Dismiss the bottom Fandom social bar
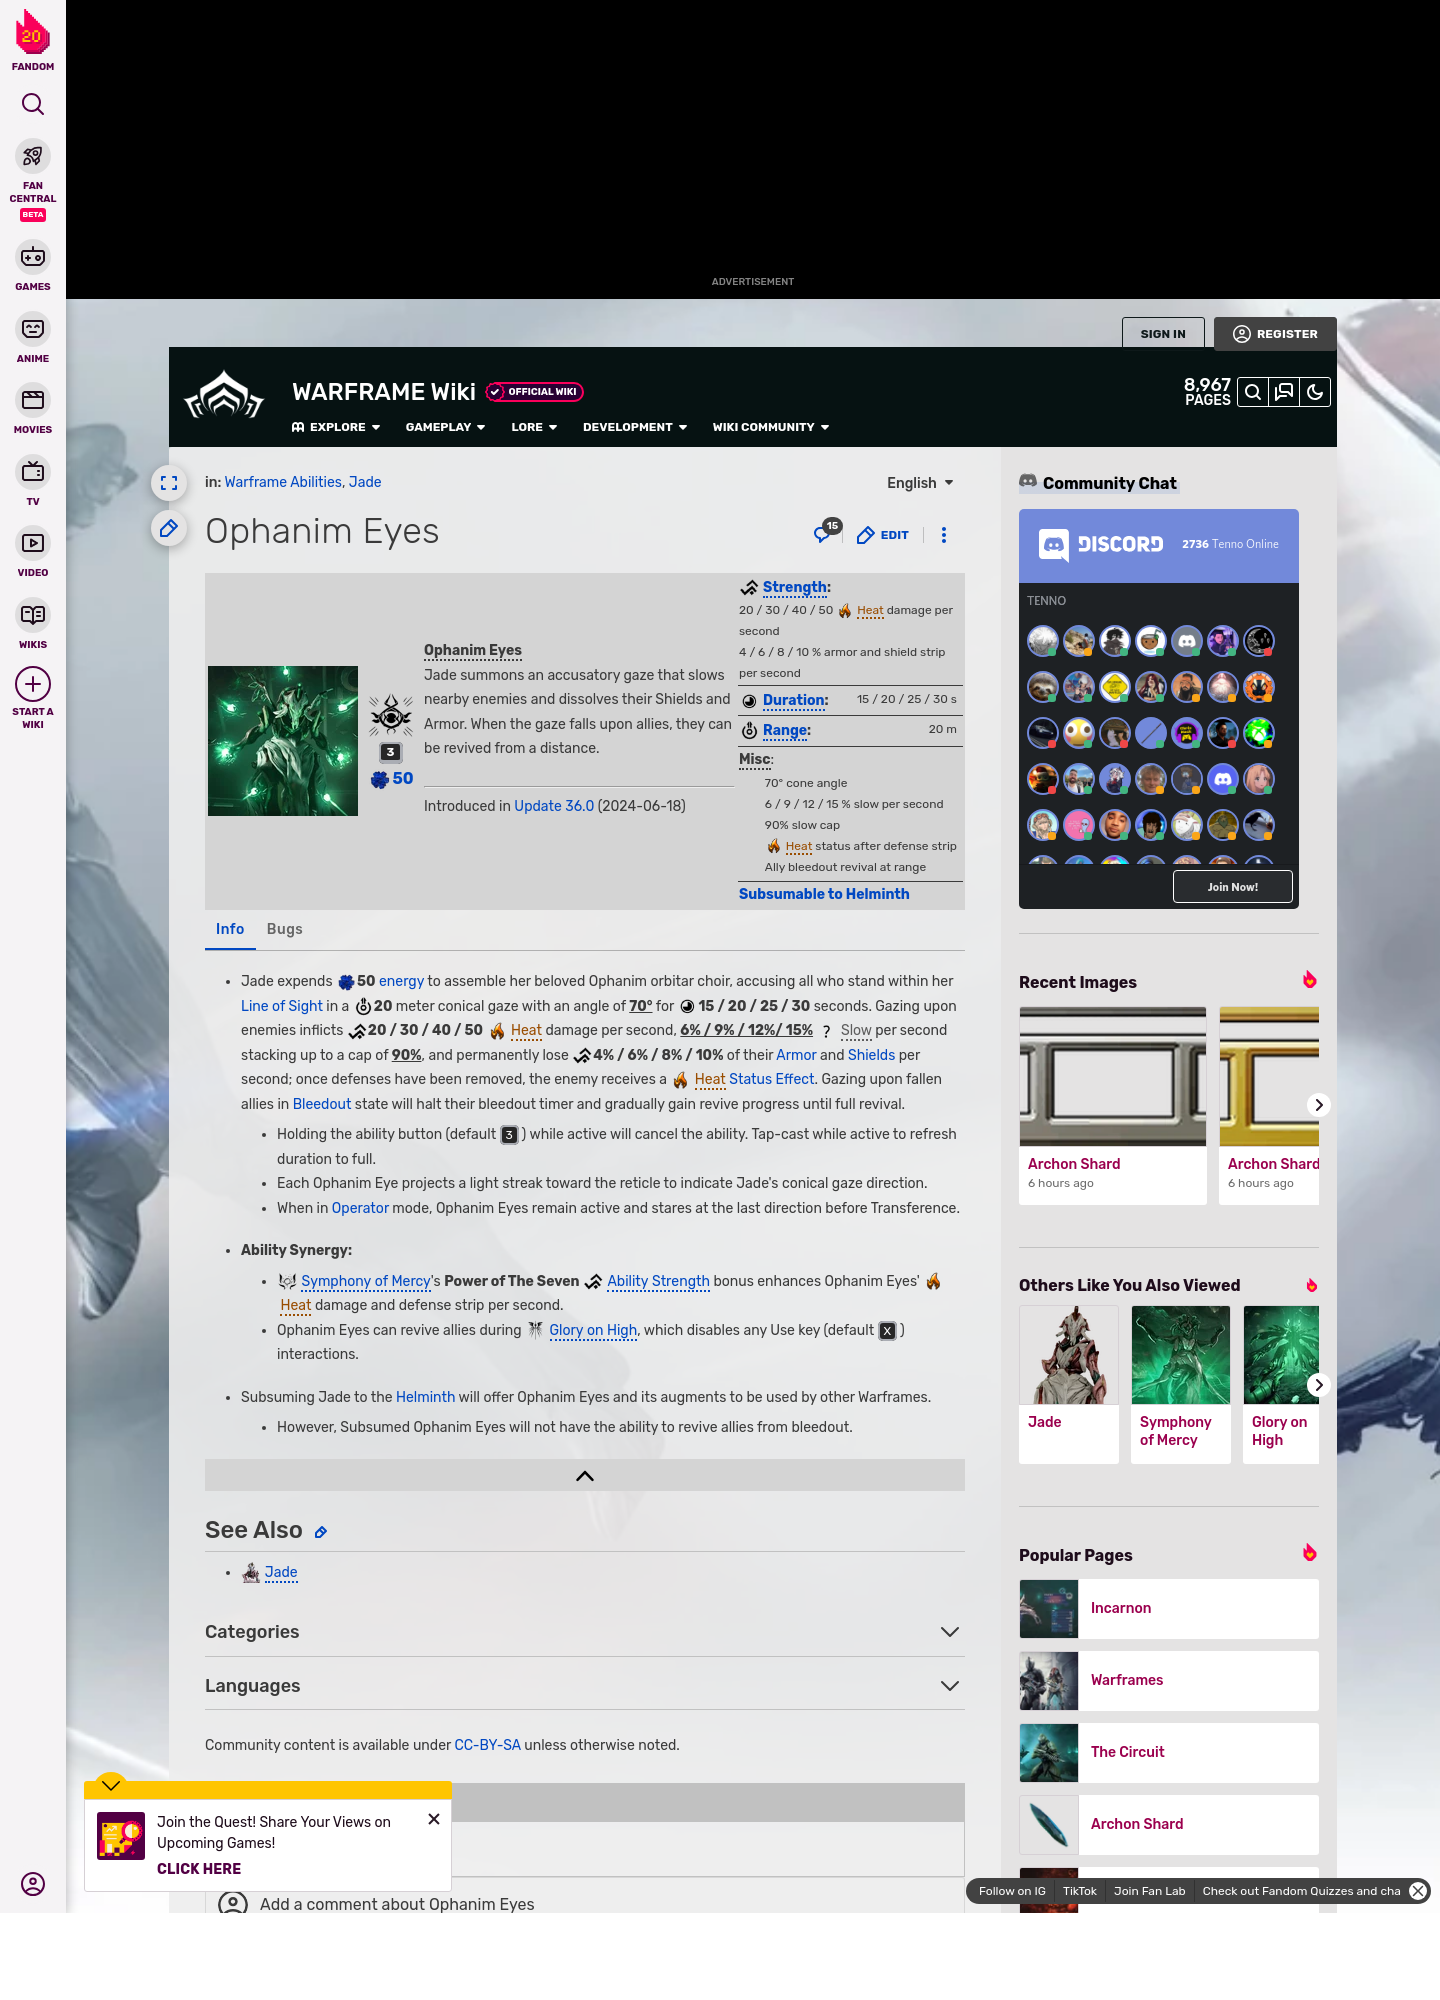Viewport: 1440px width, 2000px height. (x=1418, y=1891)
